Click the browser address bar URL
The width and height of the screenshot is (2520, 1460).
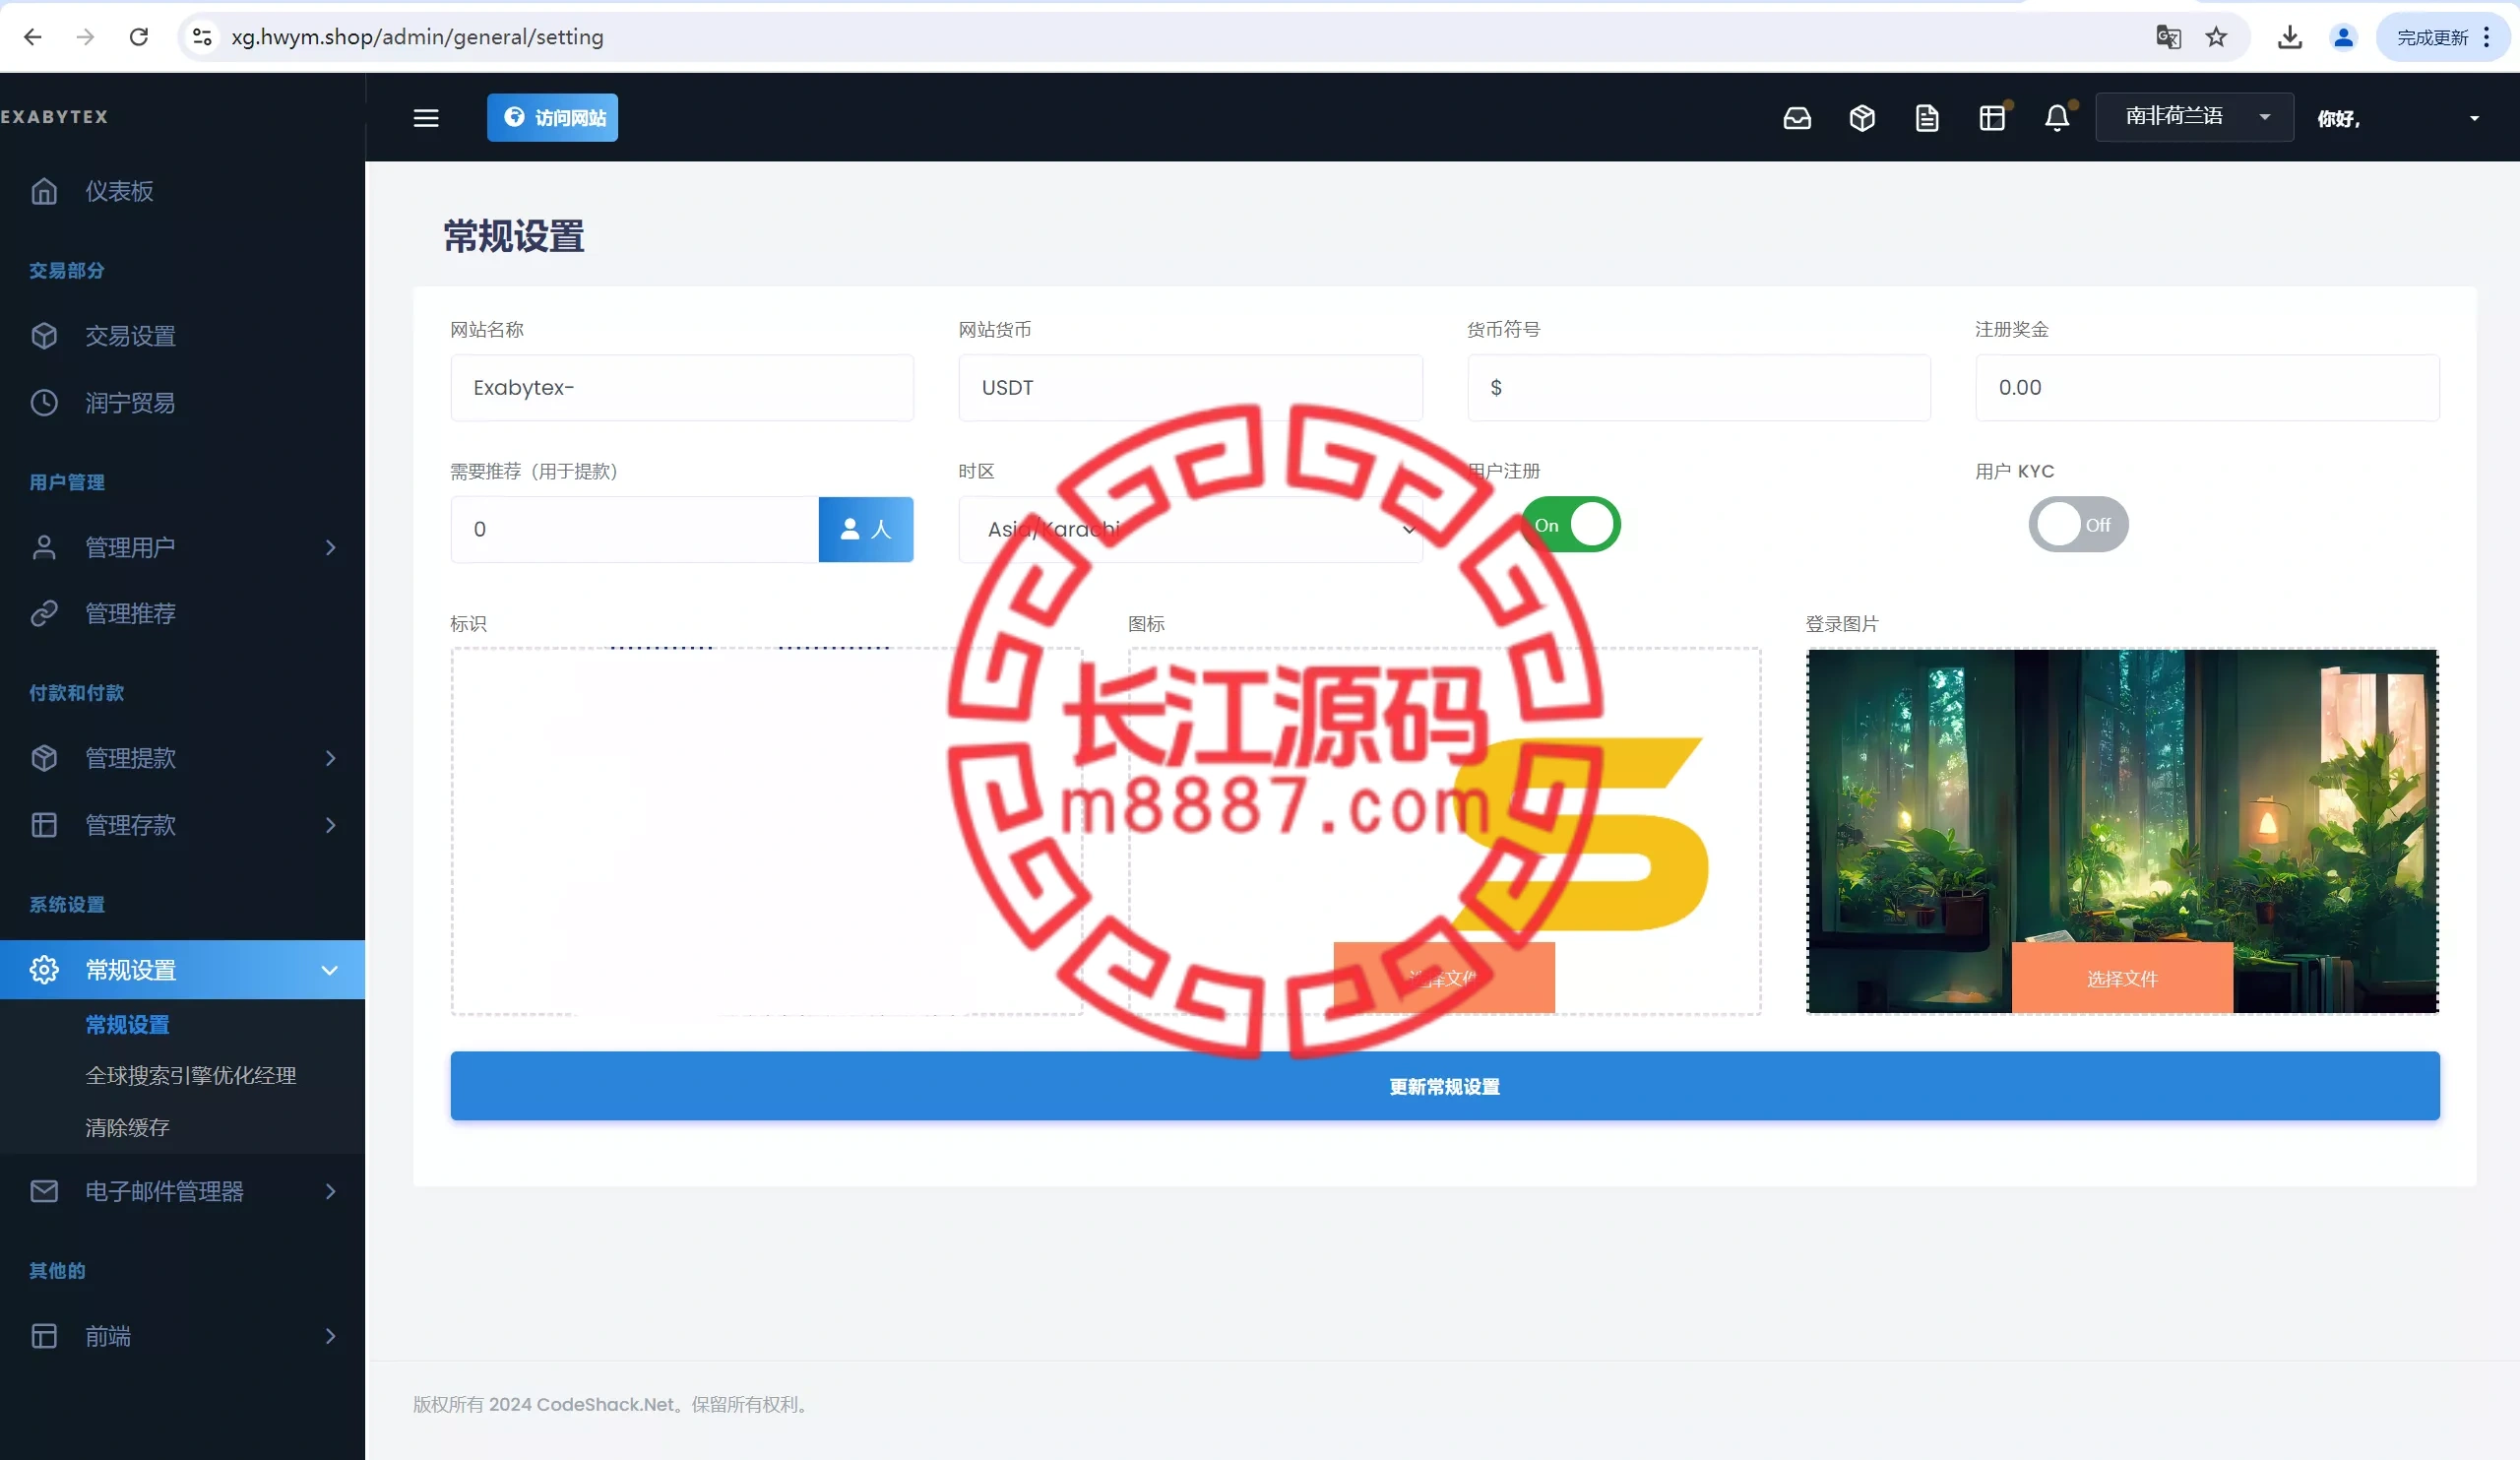(x=417, y=37)
